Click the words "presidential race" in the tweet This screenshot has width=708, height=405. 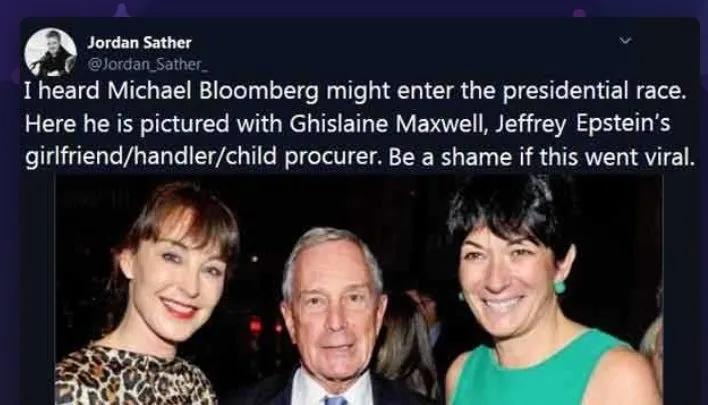[594, 92]
